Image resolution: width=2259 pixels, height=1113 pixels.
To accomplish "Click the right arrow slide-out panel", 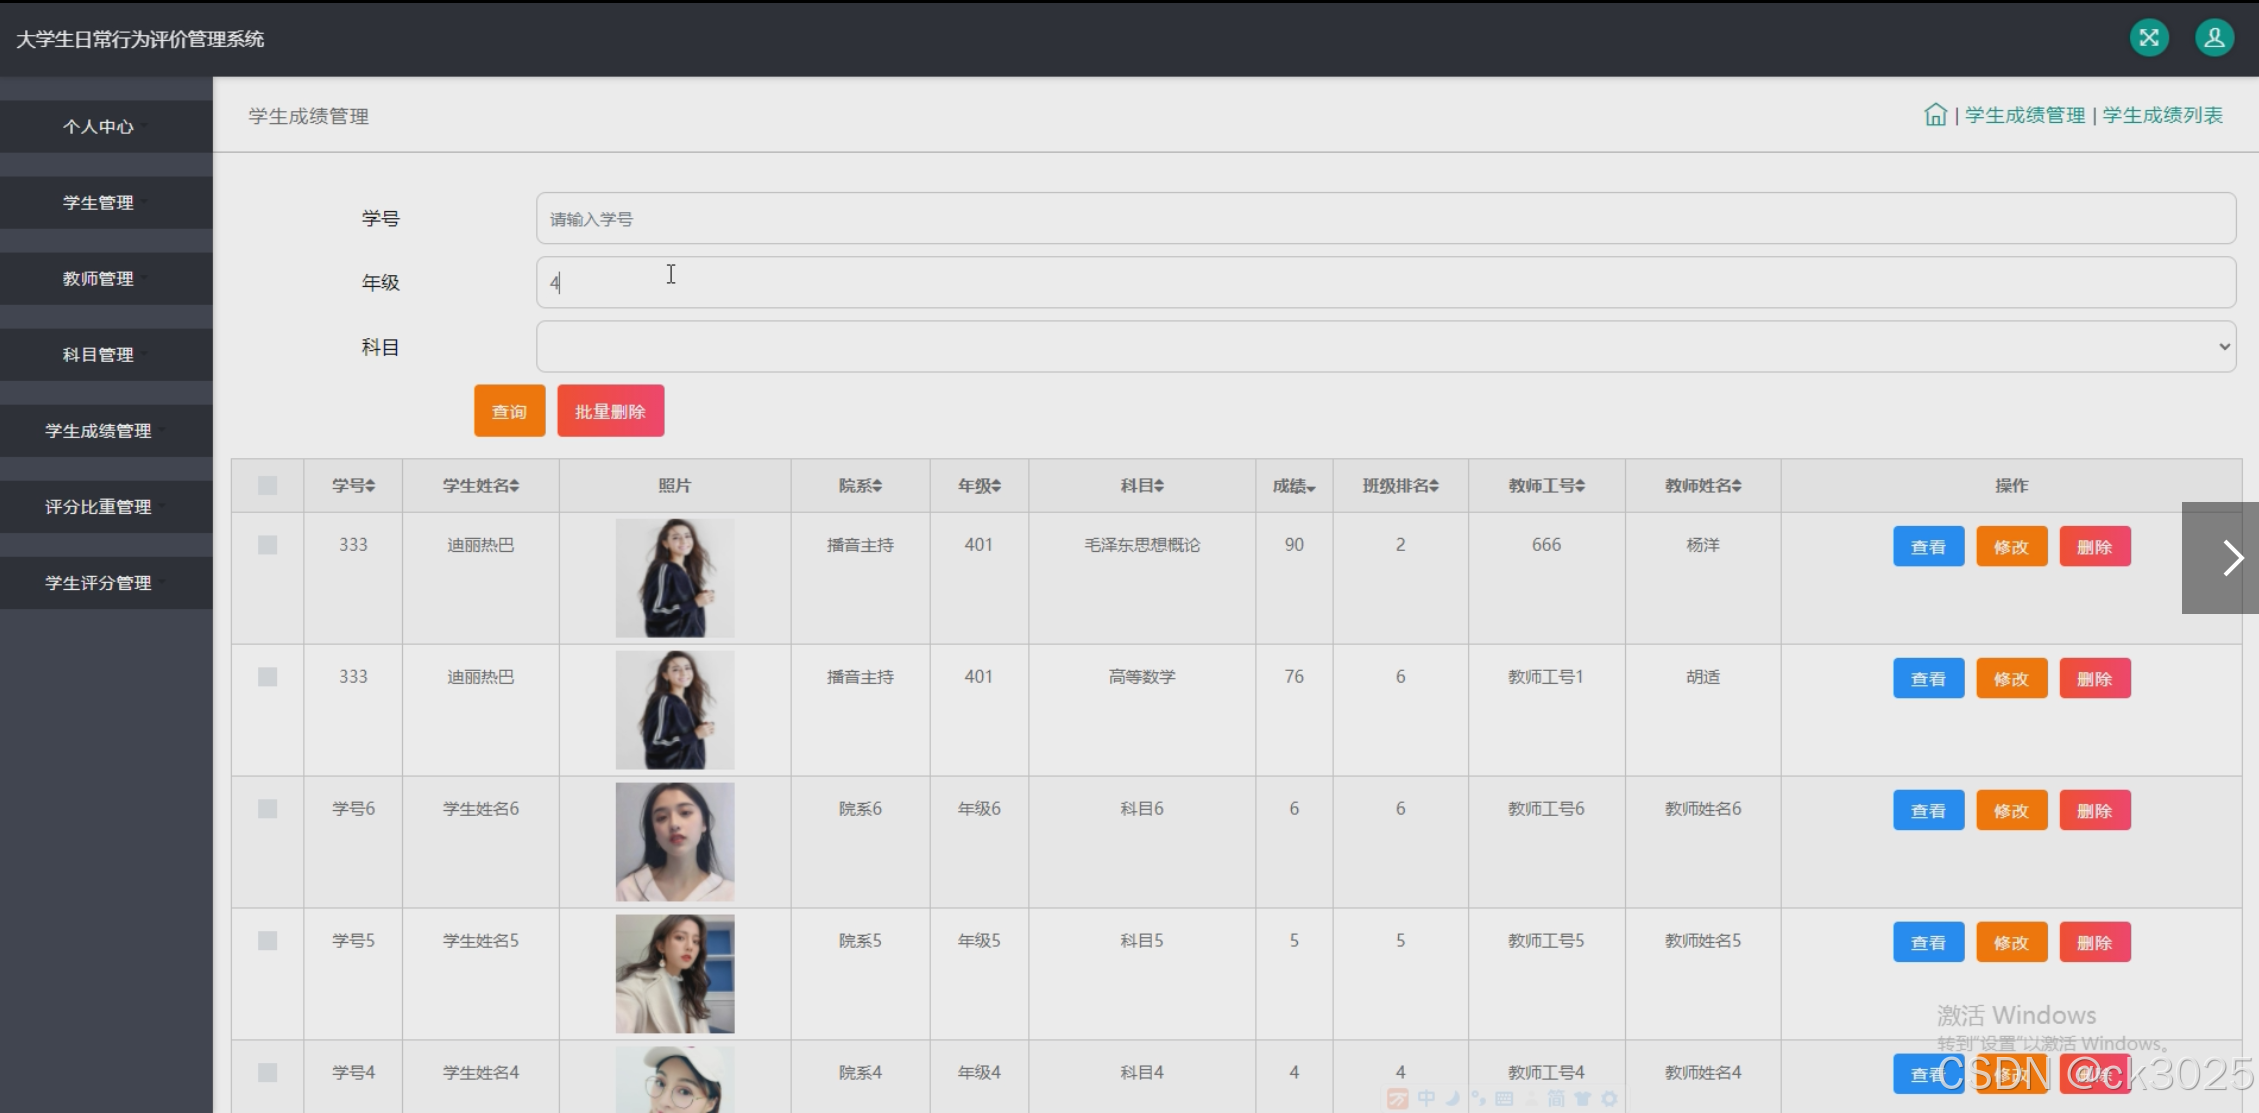I will pos(2230,558).
